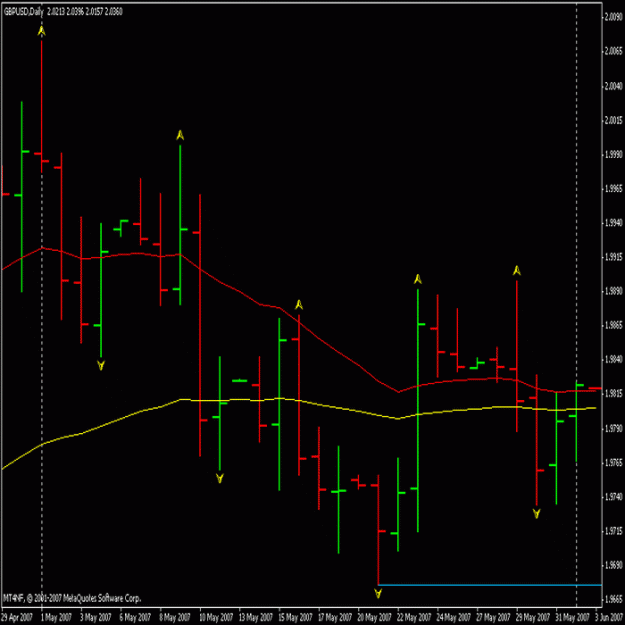The width and height of the screenshot is (625, 625).
Task: Select the blue horizontal support line
Action: (489, 585)
